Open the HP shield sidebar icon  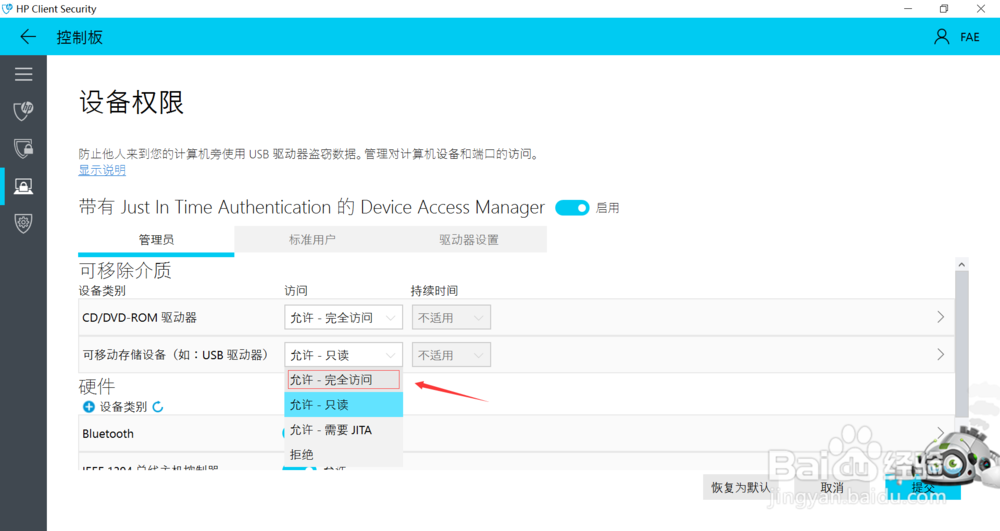point(24,111)
